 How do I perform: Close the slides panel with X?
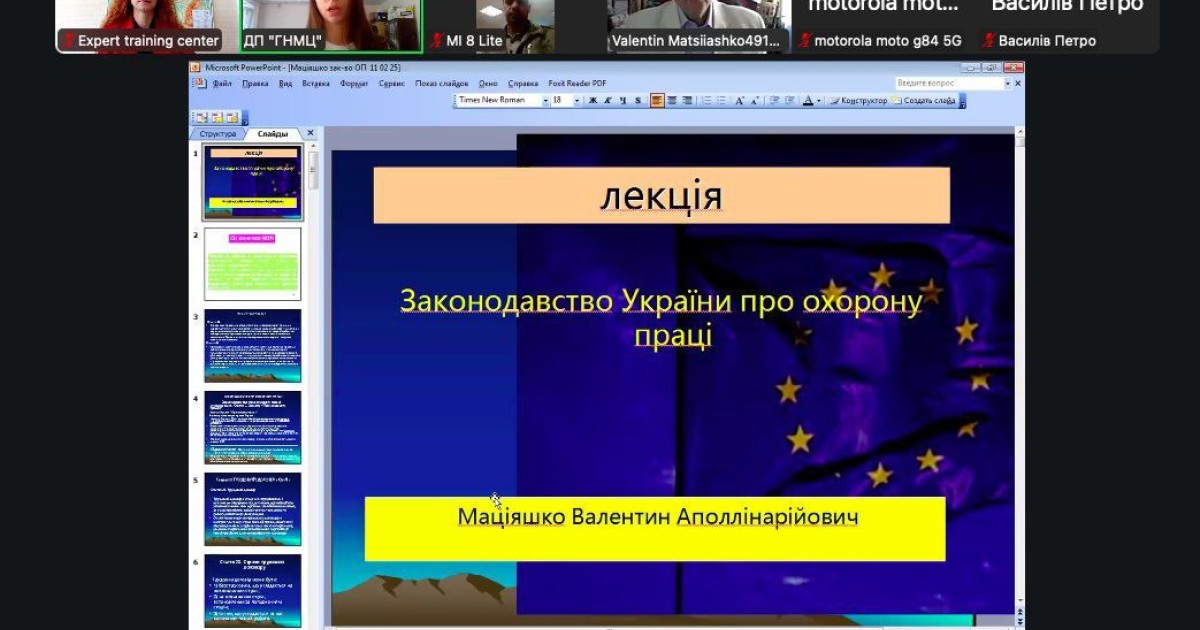click(310, 133)
